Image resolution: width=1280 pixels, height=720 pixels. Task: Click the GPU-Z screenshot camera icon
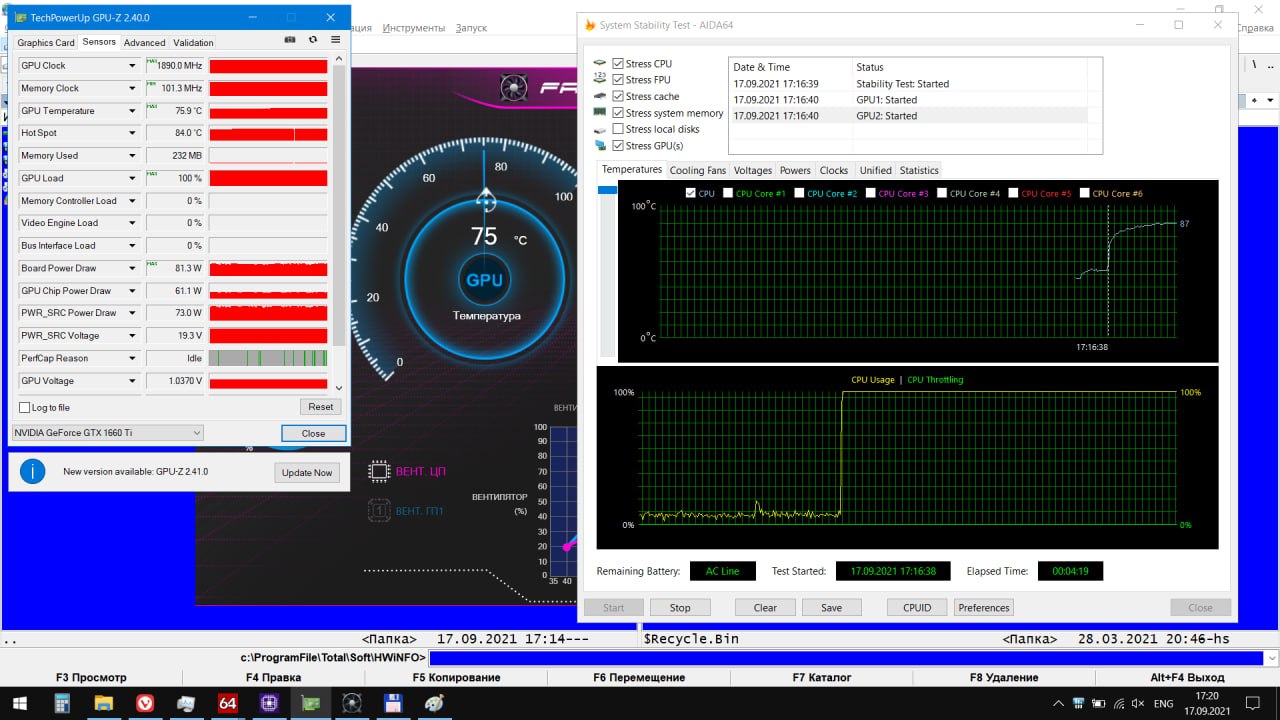tap(290, 41)
